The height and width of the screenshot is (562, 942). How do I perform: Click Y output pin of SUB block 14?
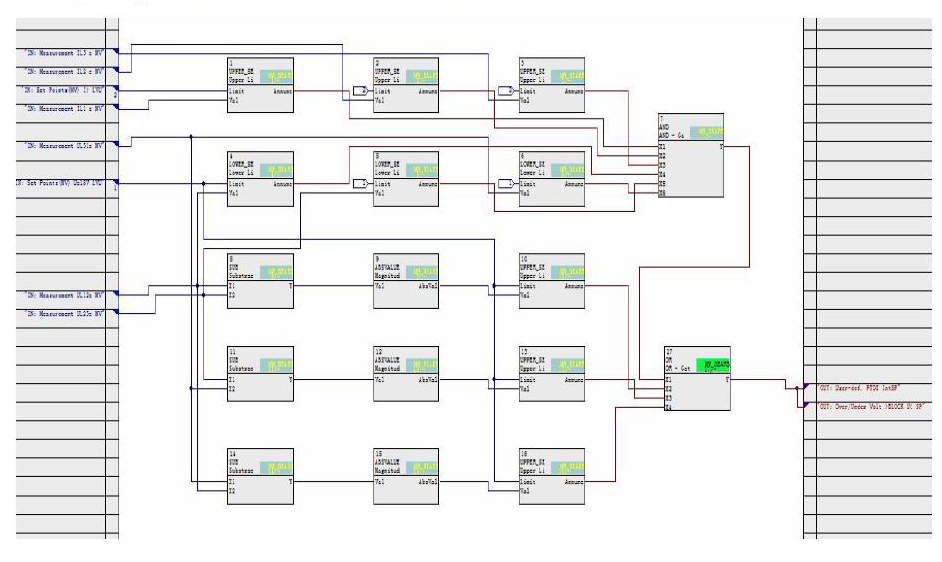pos(291,482)
